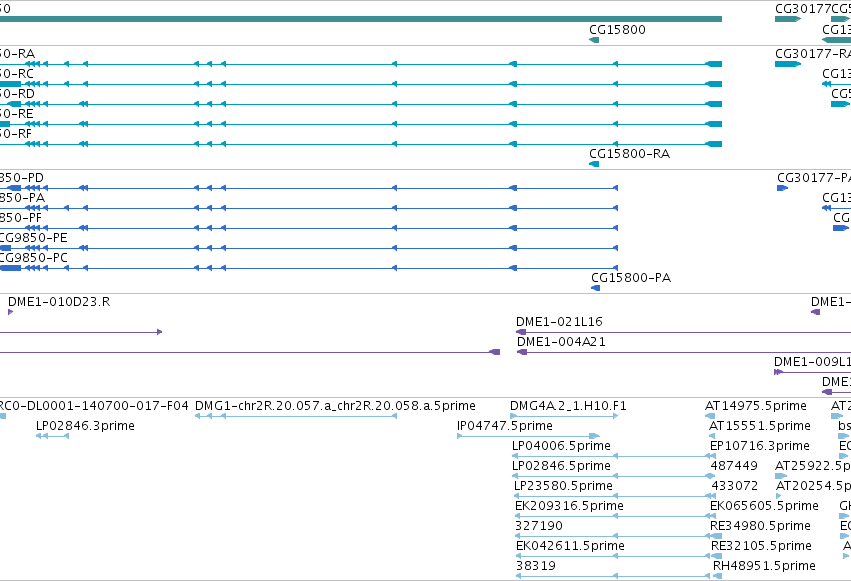The width and height of the screenshot is (851, 581).
Task: Click the CG9850-PE protein label
Action: point(34,238)
